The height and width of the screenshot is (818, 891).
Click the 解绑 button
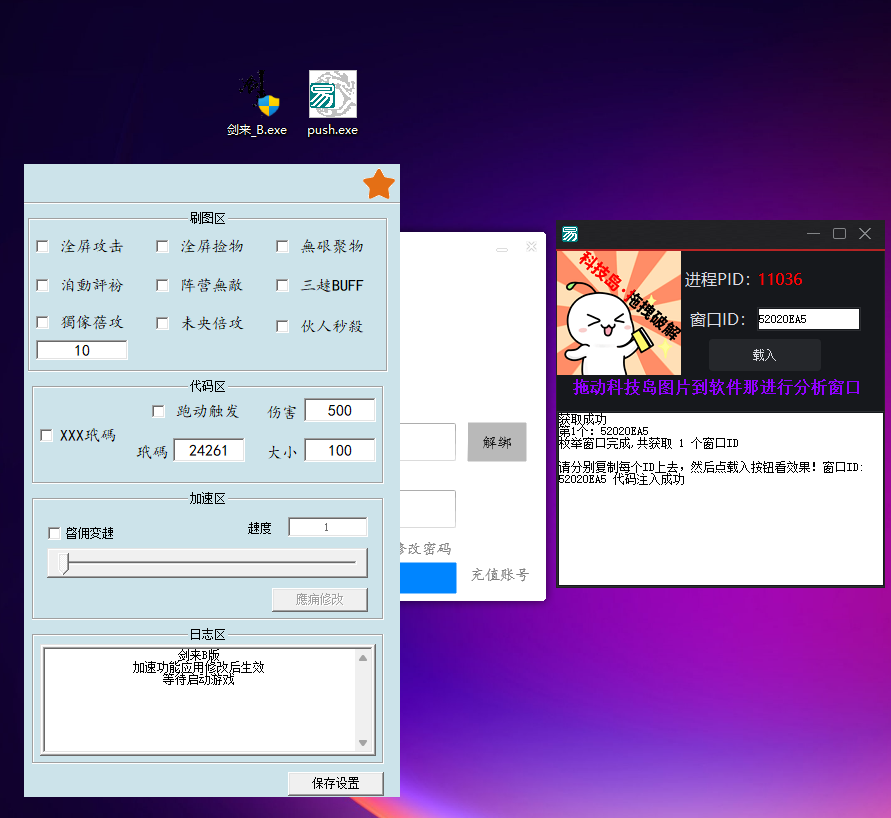[x=496, y=442]
